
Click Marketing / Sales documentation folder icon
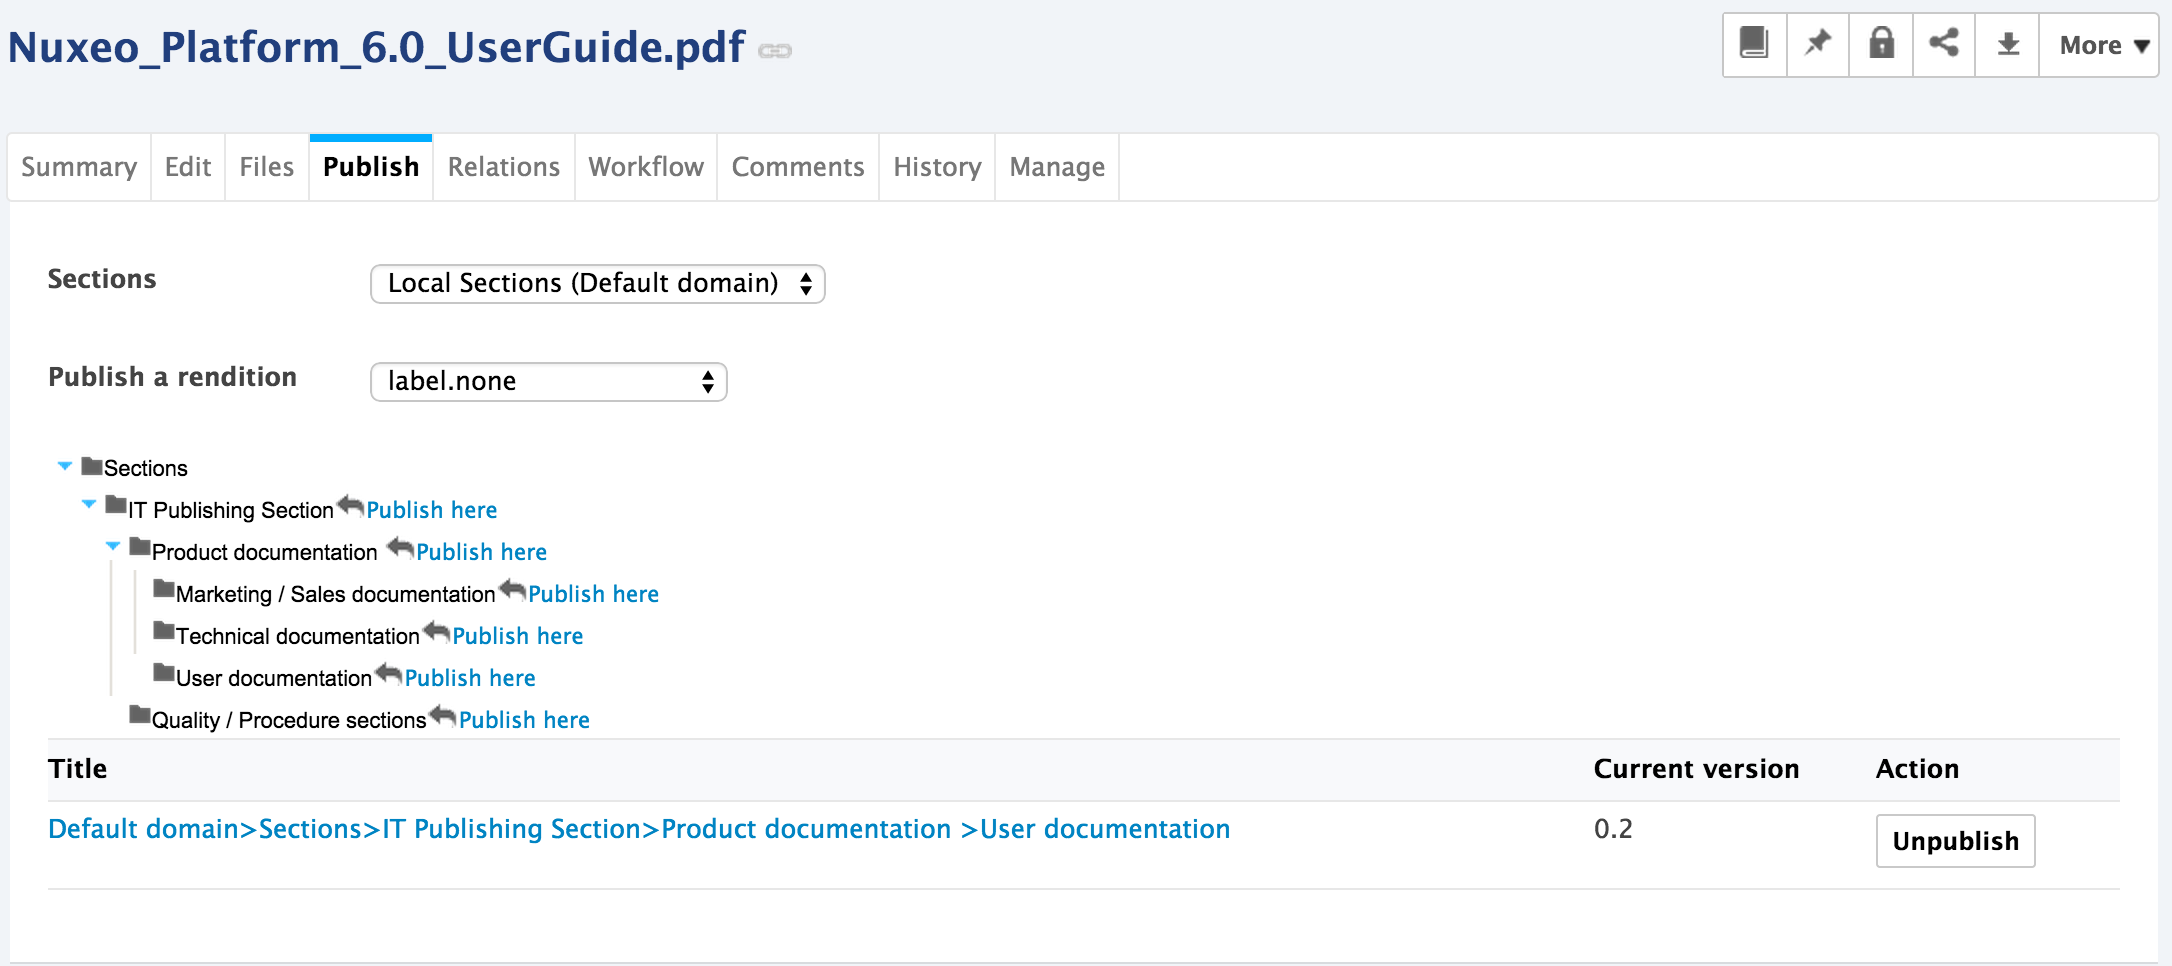click(x=164, y=590)
